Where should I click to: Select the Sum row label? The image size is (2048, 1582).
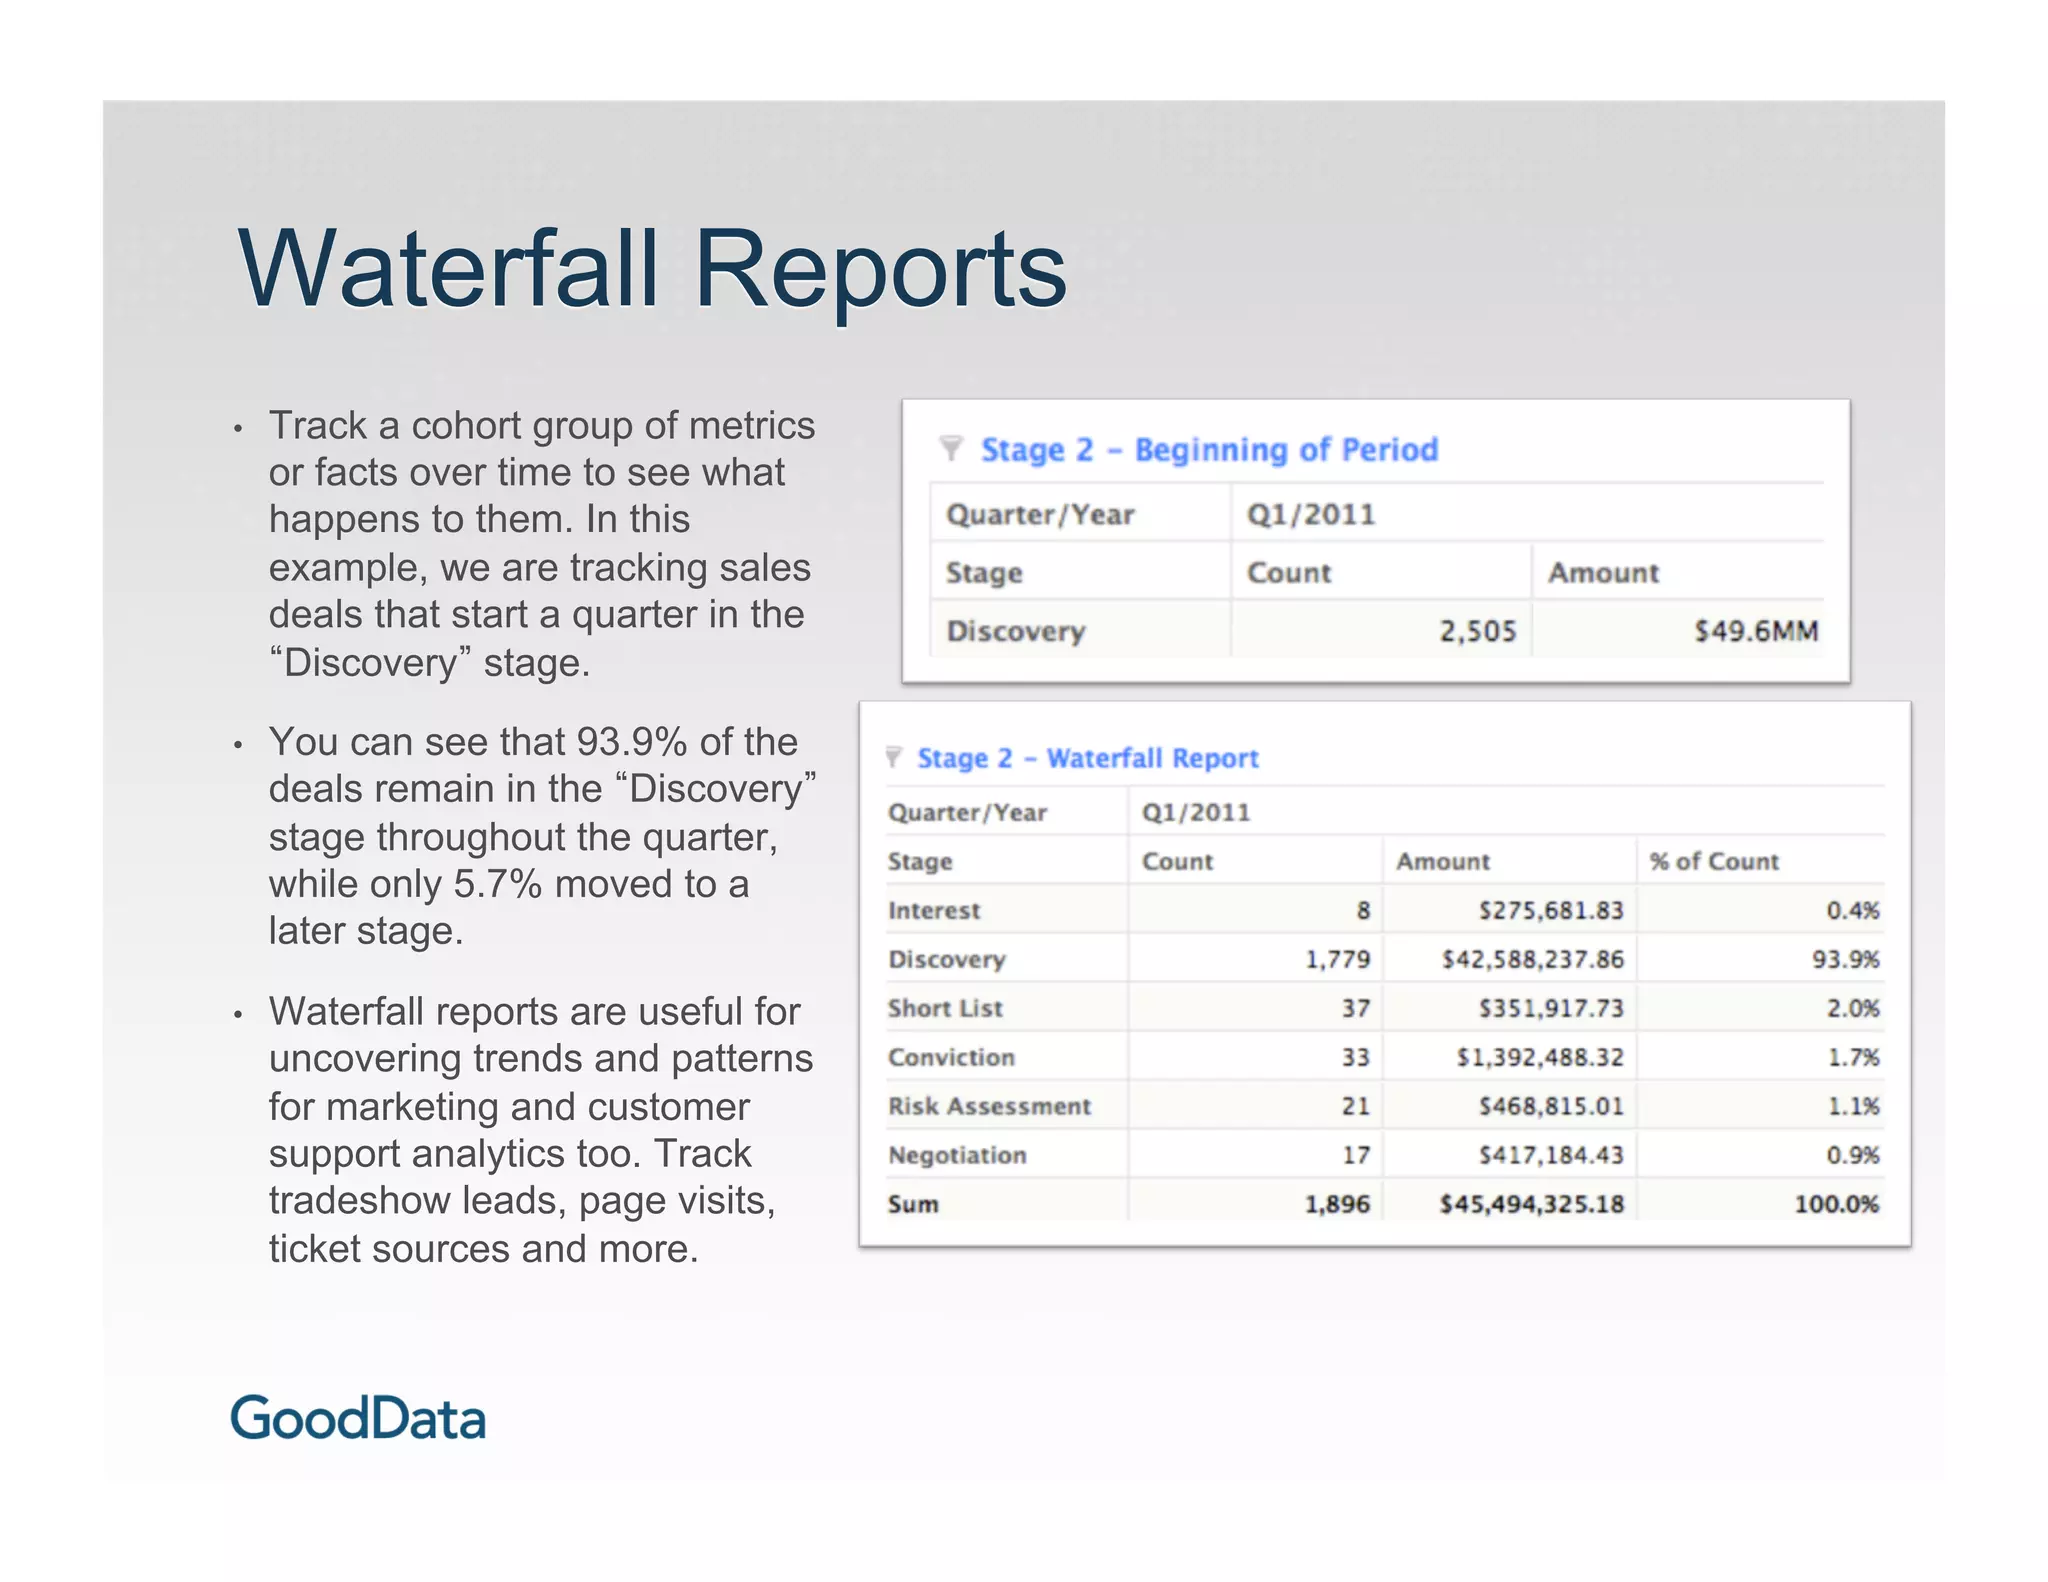tap(913, 1204)
